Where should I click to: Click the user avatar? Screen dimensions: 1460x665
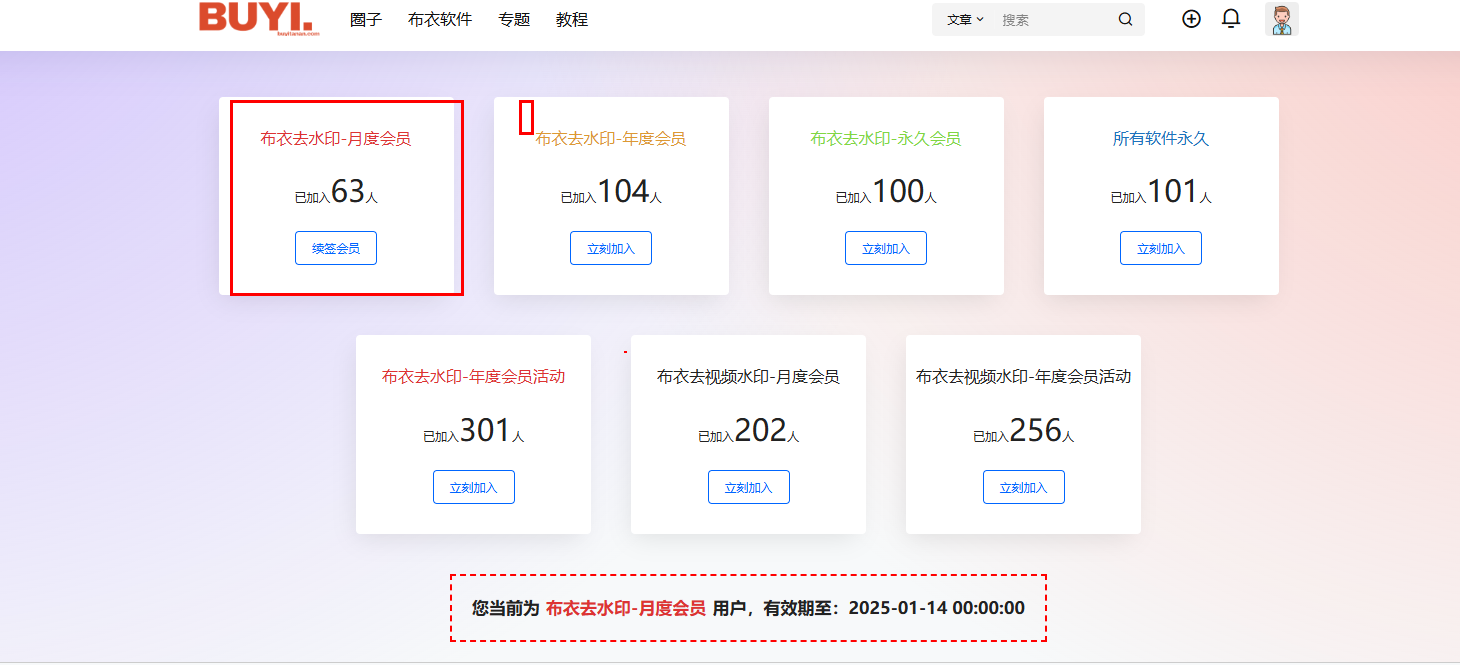1281,18
